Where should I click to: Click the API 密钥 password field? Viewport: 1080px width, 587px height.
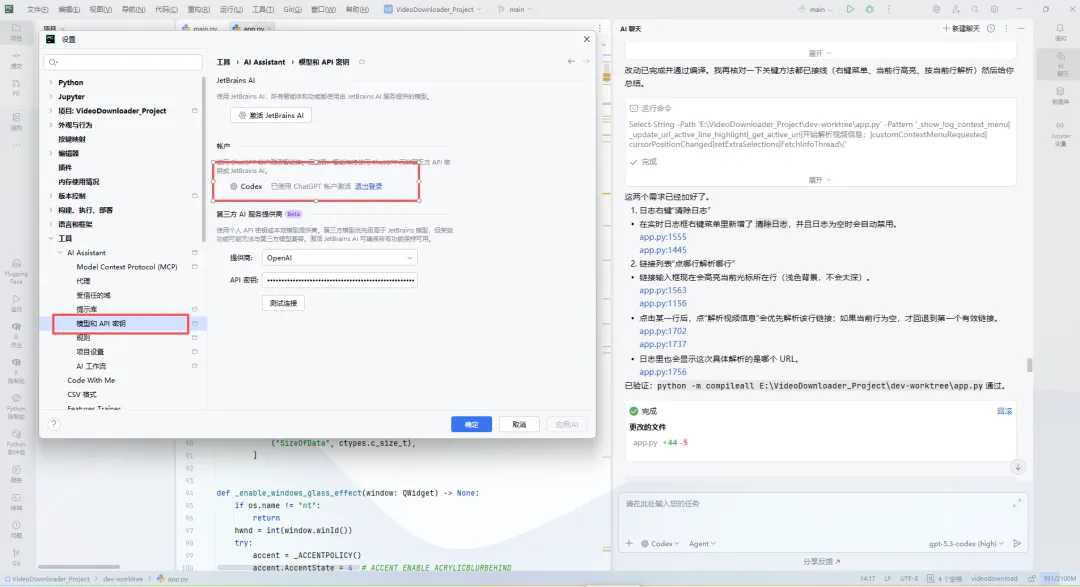[340, 280]
